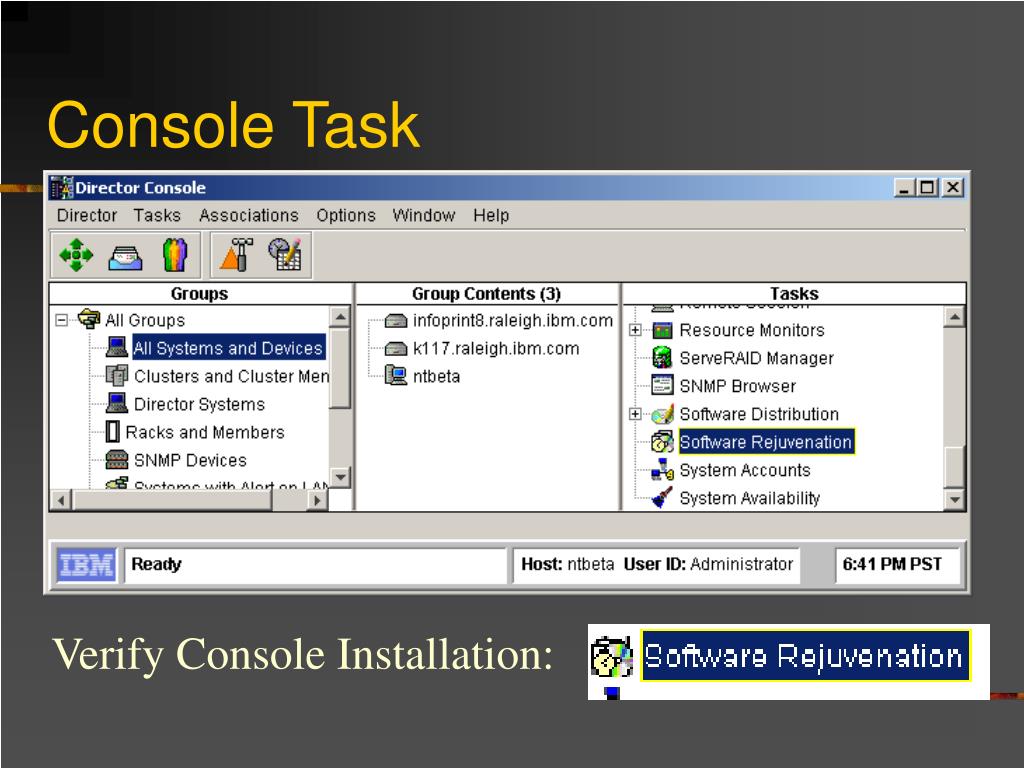
Task: Collapse the All Groups tree node
Action: coord(61,320)
